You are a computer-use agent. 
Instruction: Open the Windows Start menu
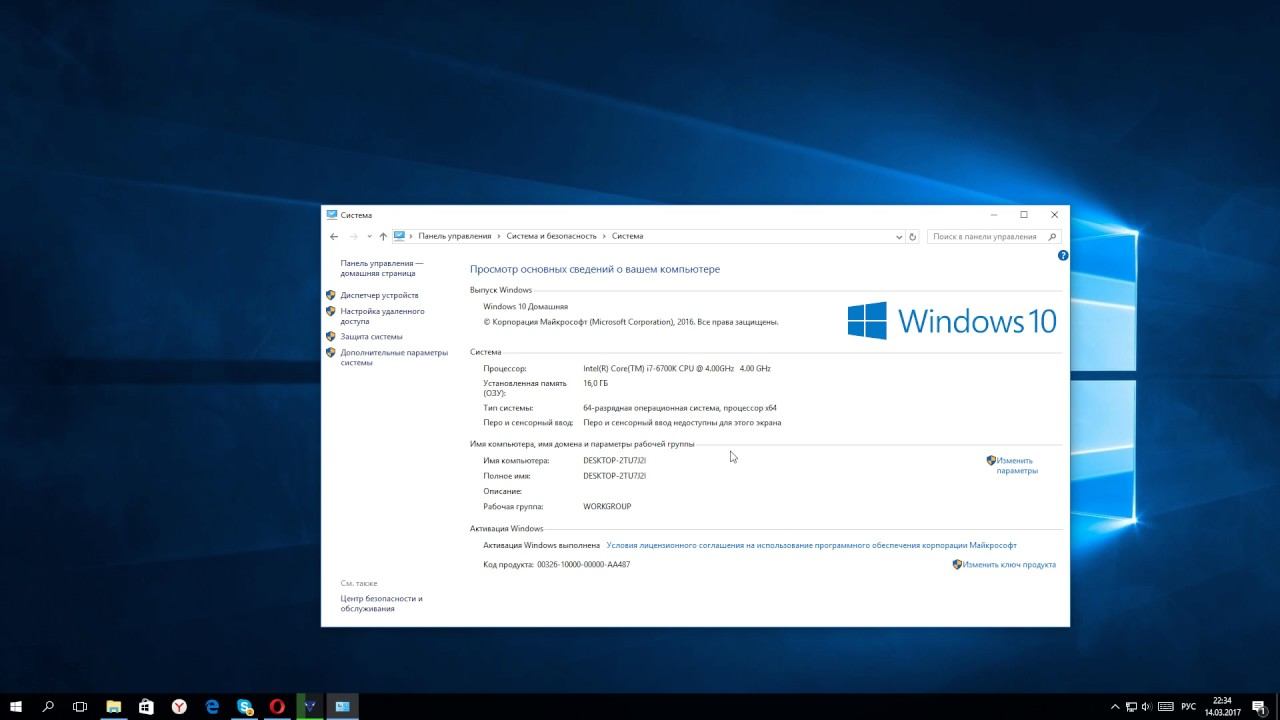pyautogui.click(x=16, y=706)
